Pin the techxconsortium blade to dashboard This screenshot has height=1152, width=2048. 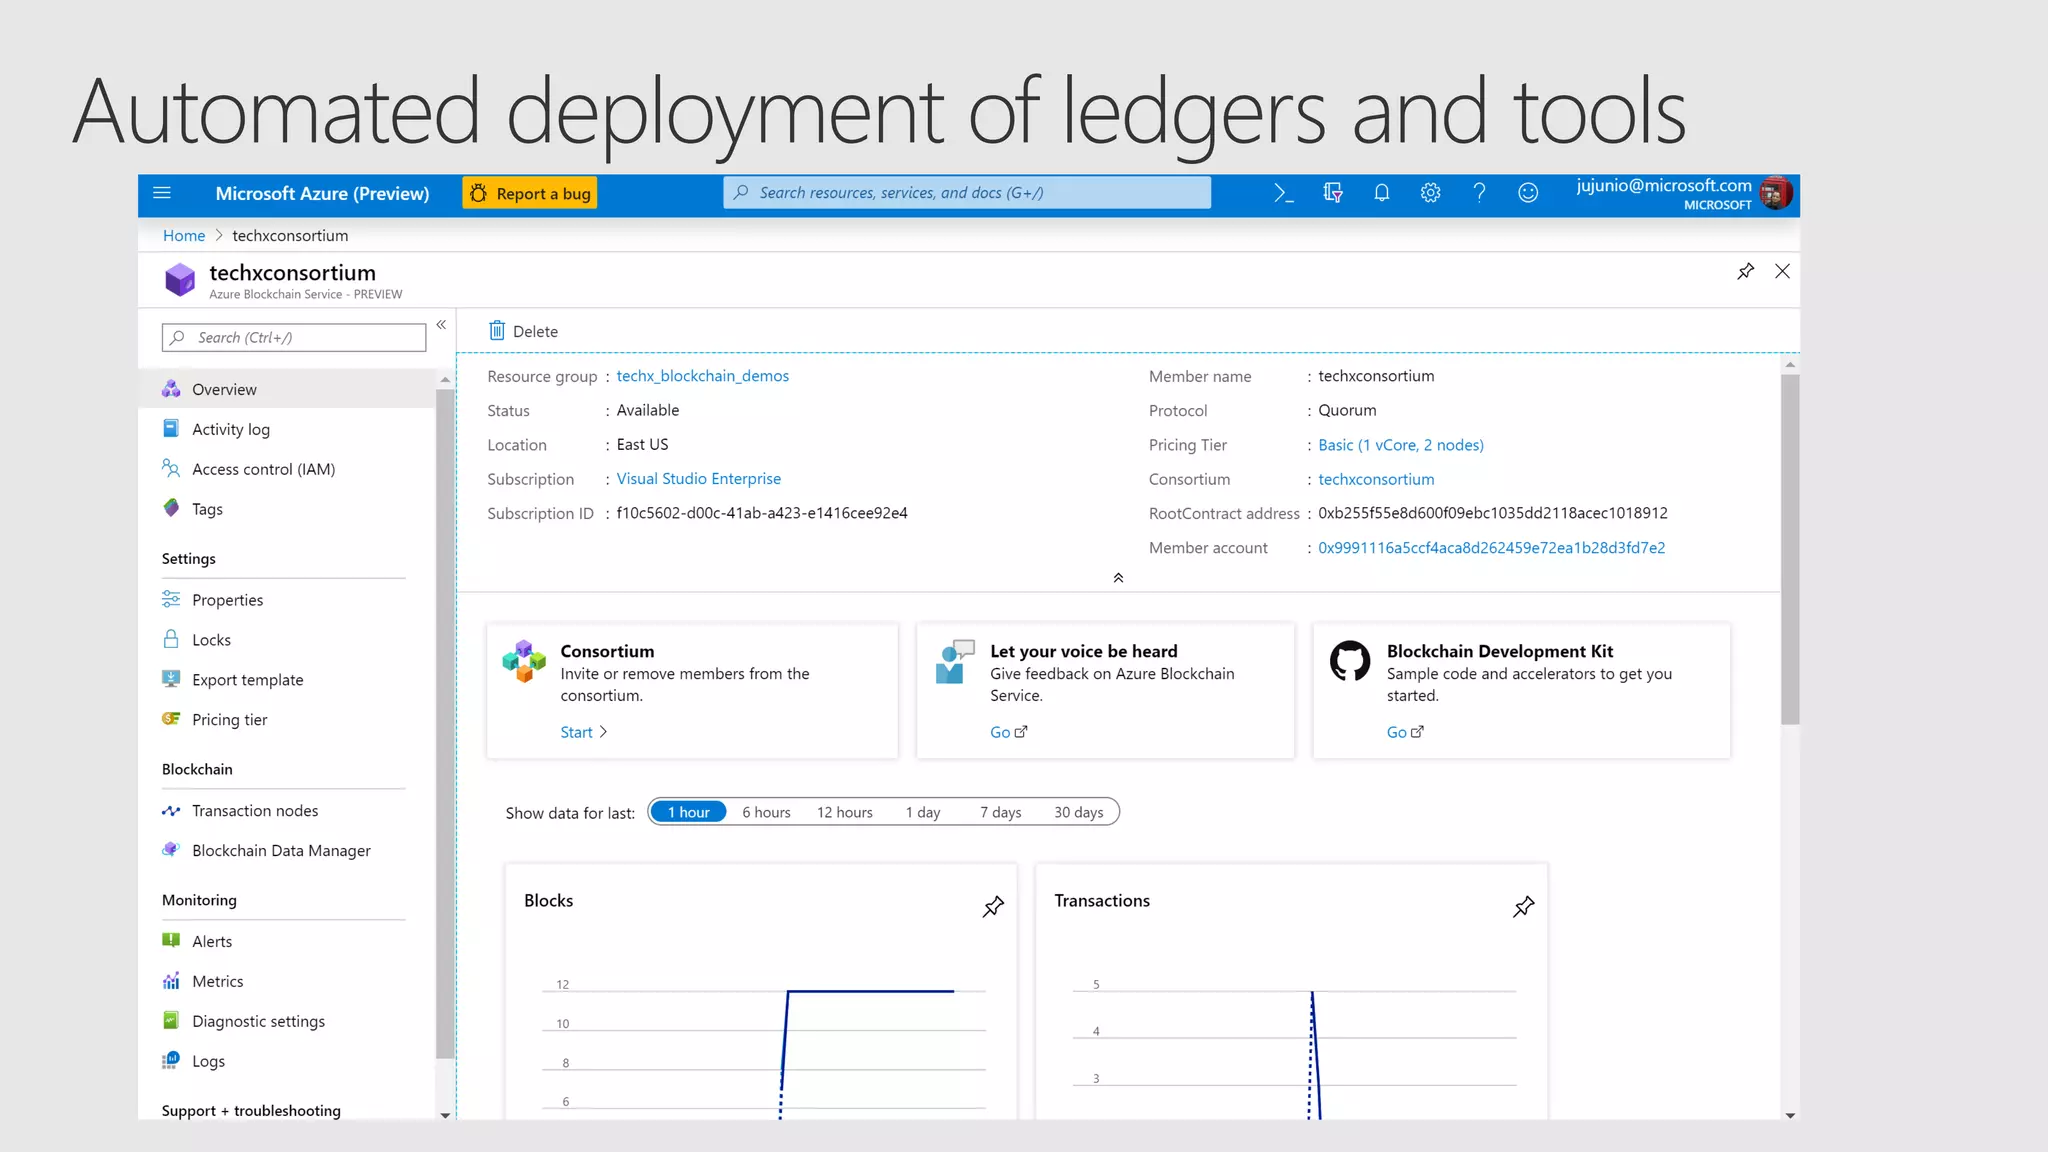[x=1745, y=271]
